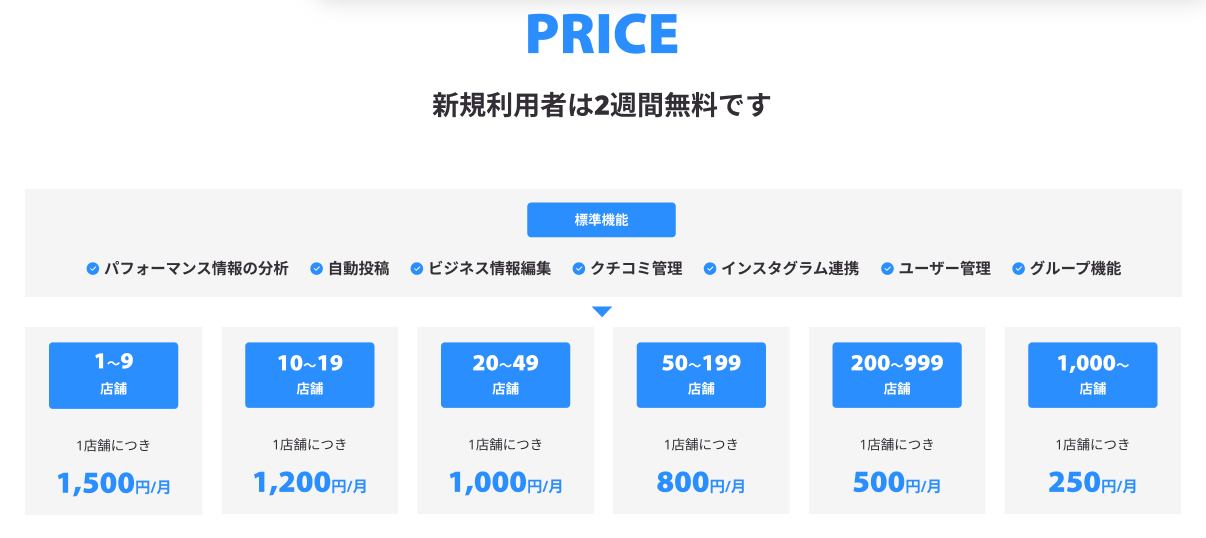The height and width of the screenshot is (538, 1206).
Task: Click the 250円/月 price text
Action: point(1092,484)
